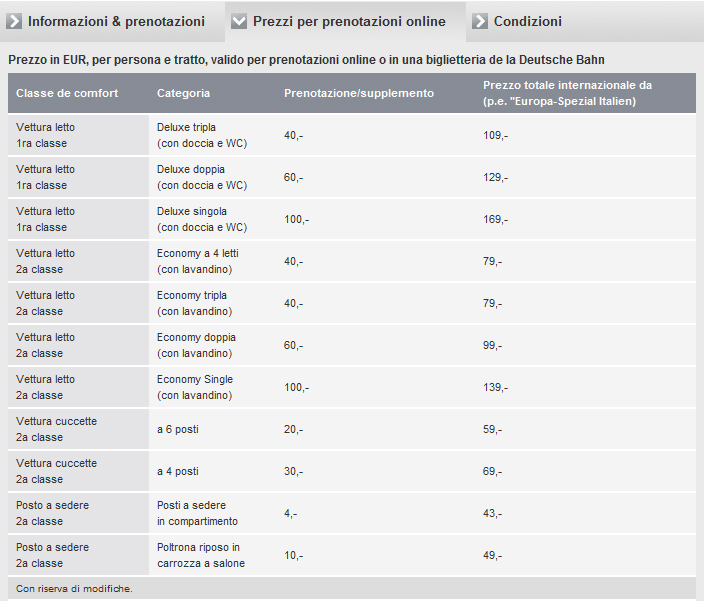The height and width of the screenshot is (601, 705).
Task: Click the Con riserva di modifiche footnote
Action: pyautogui.click(x=74, y=588)
